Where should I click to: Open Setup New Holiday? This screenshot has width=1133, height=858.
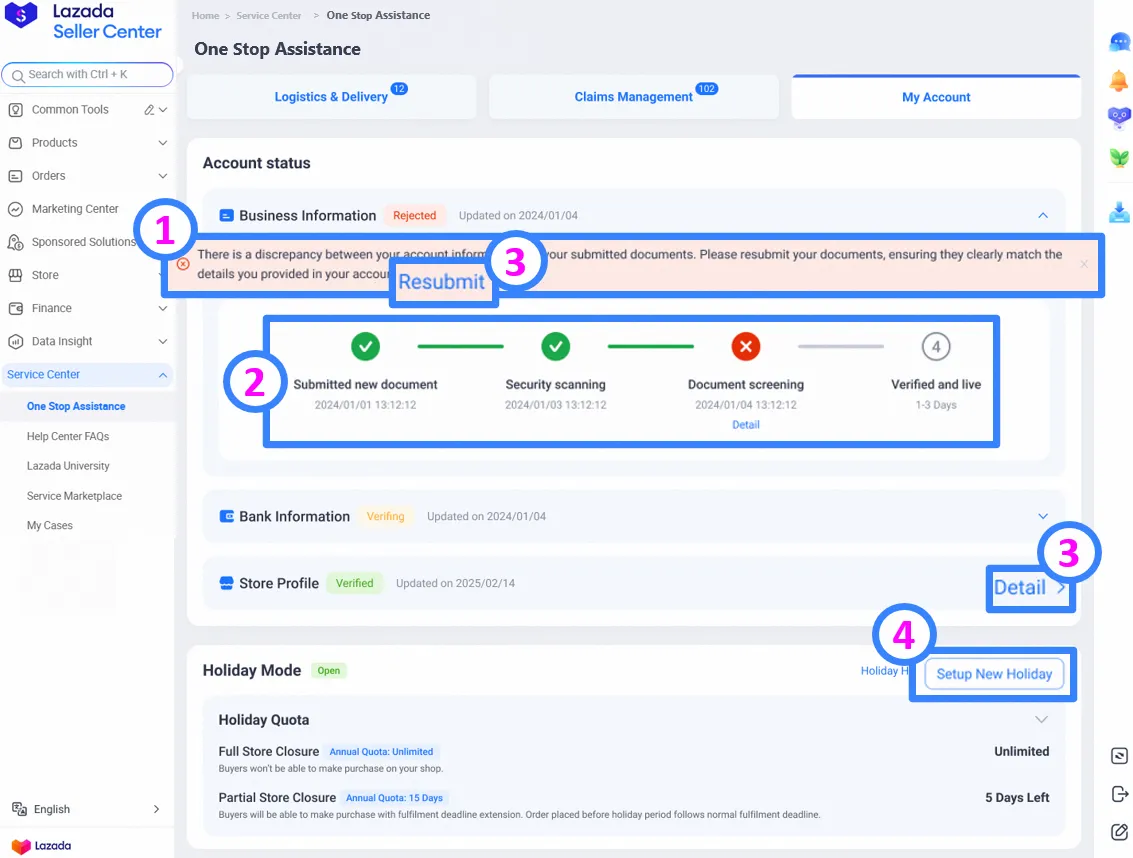993,674
